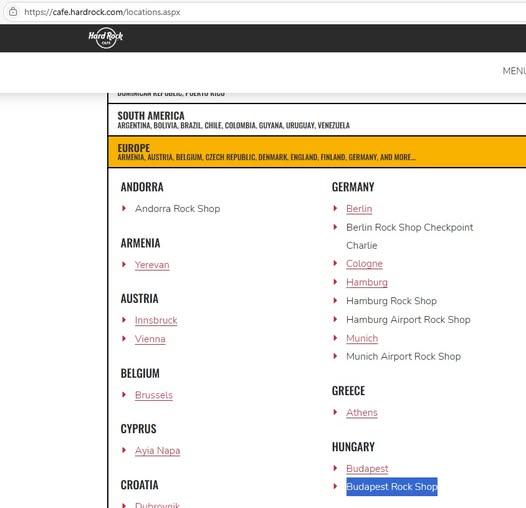This screenshot has width=526, height=508.
Task: Open the Berlin location link
Action: pyautogui.click(x=359, y=209)
